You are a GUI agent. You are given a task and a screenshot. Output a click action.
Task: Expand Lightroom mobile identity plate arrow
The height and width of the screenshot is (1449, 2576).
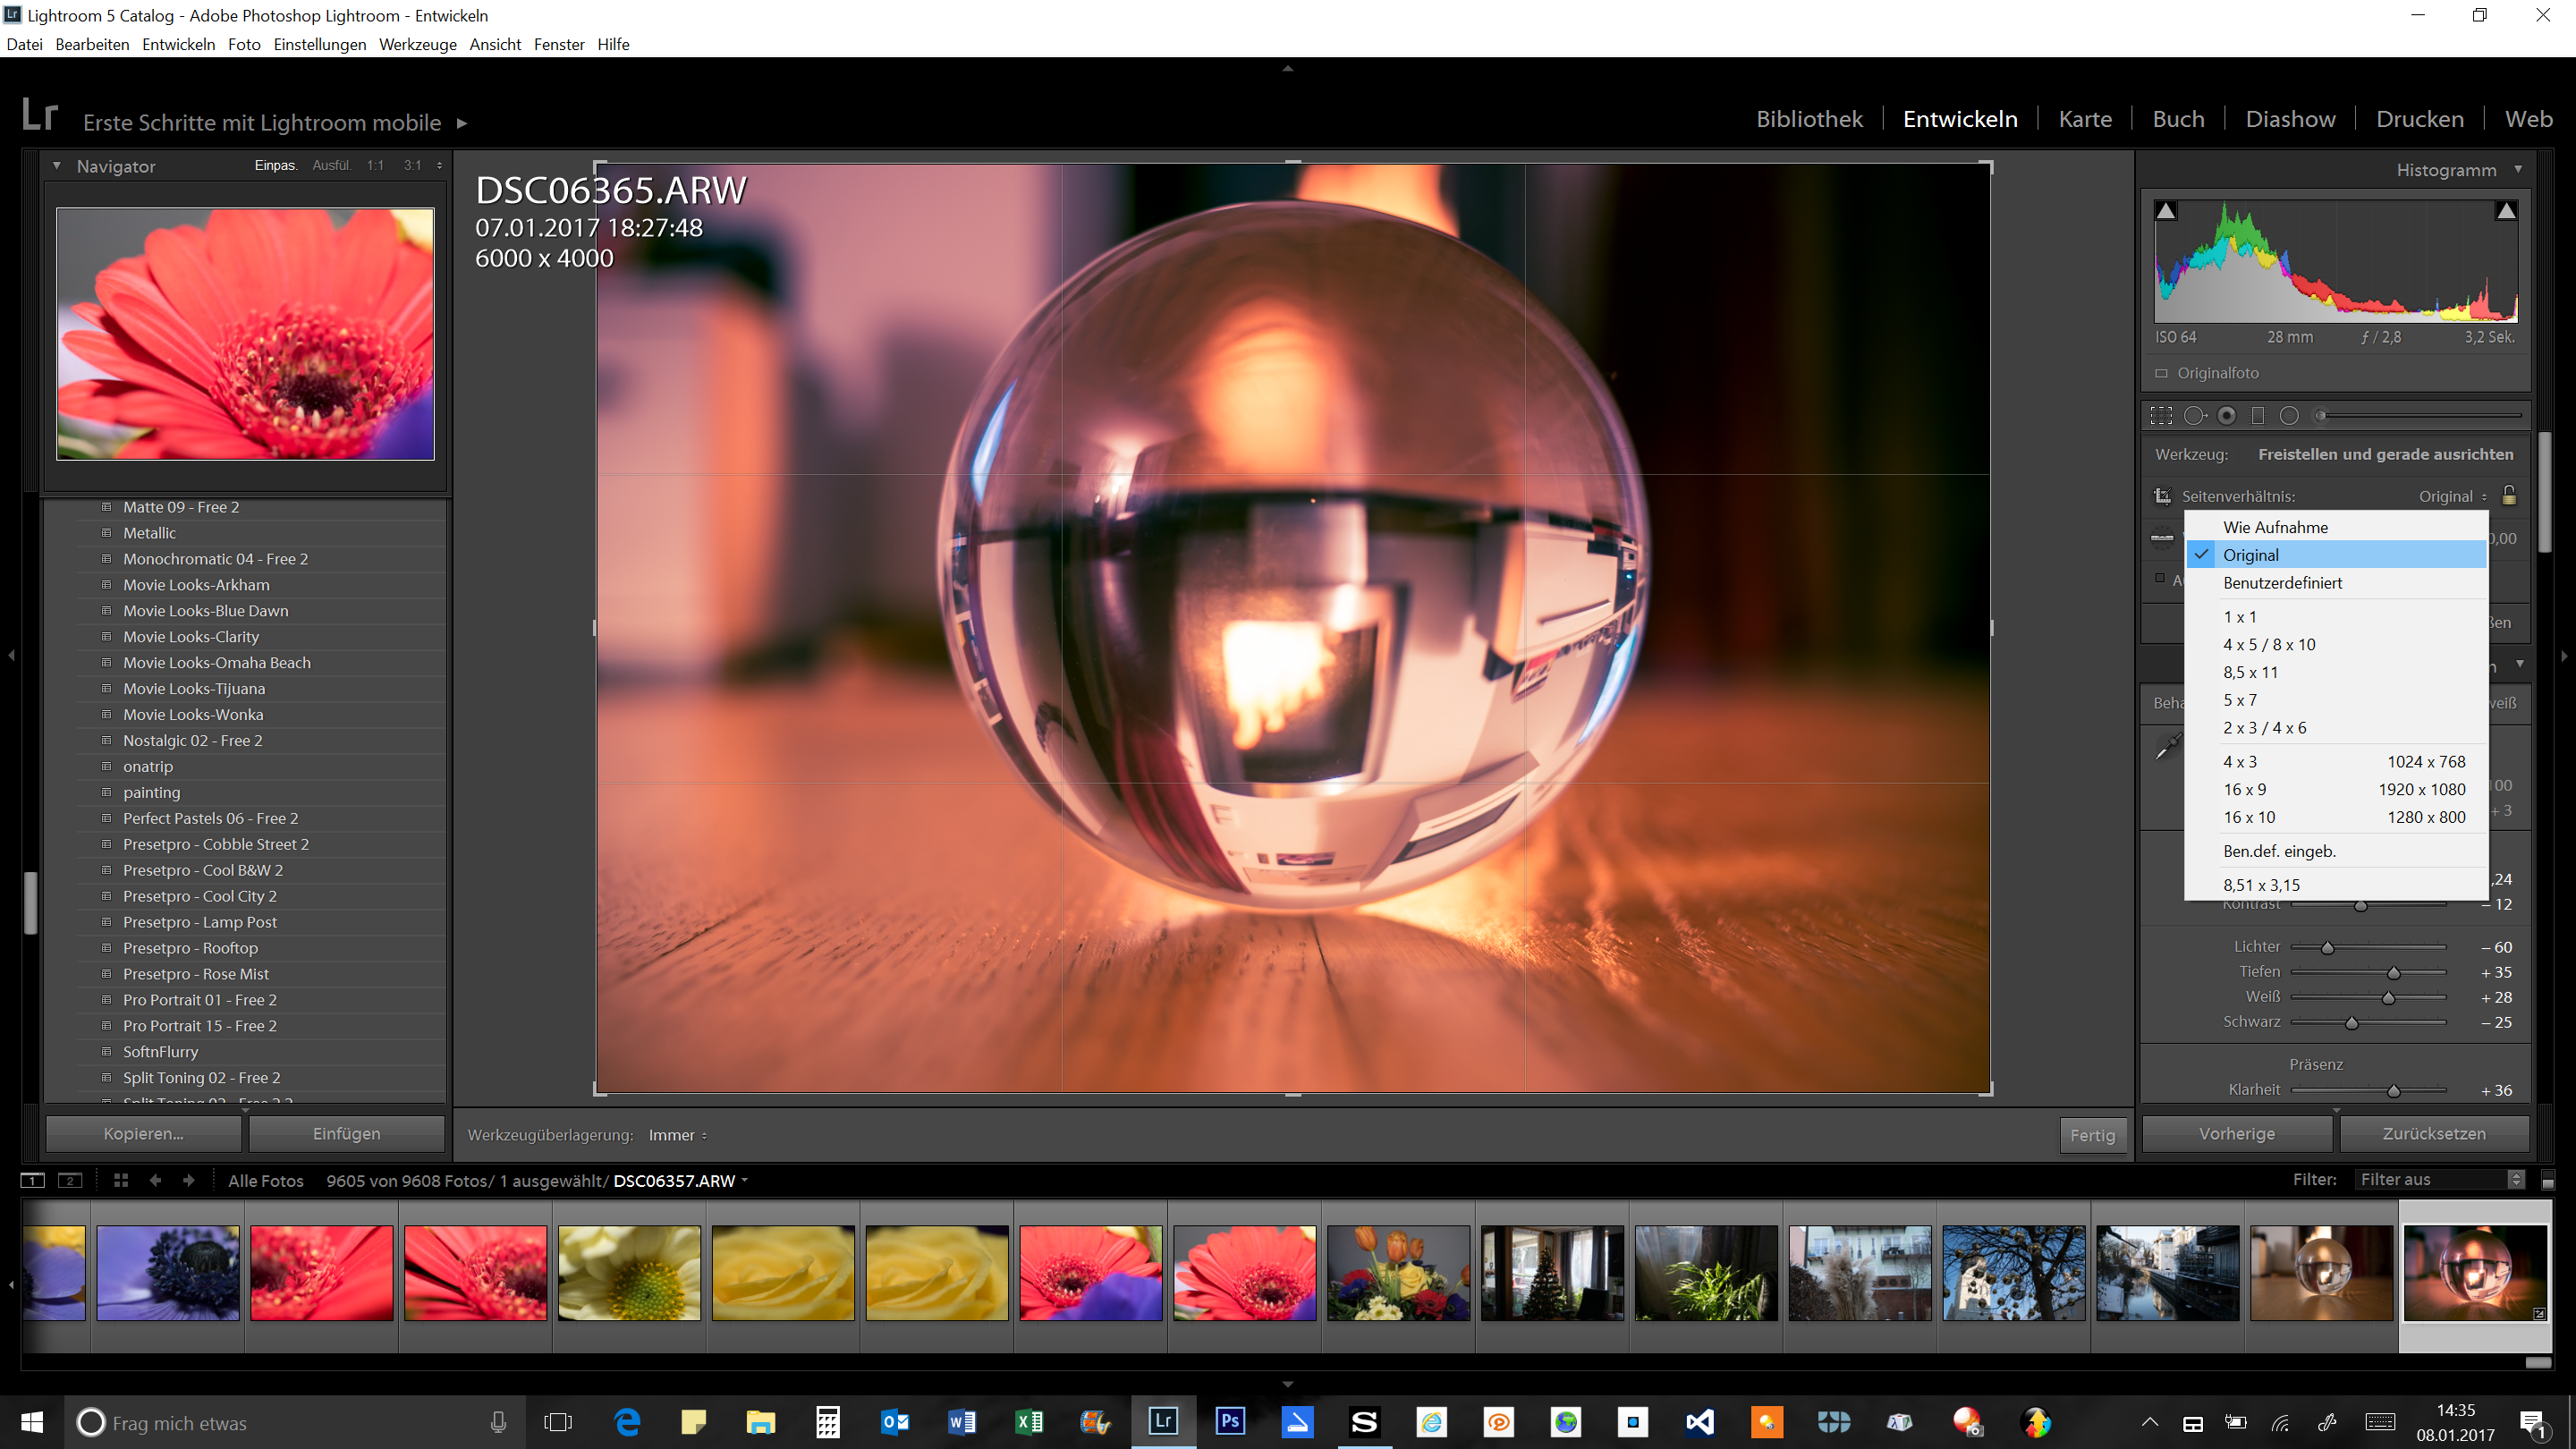pos(462,123)
